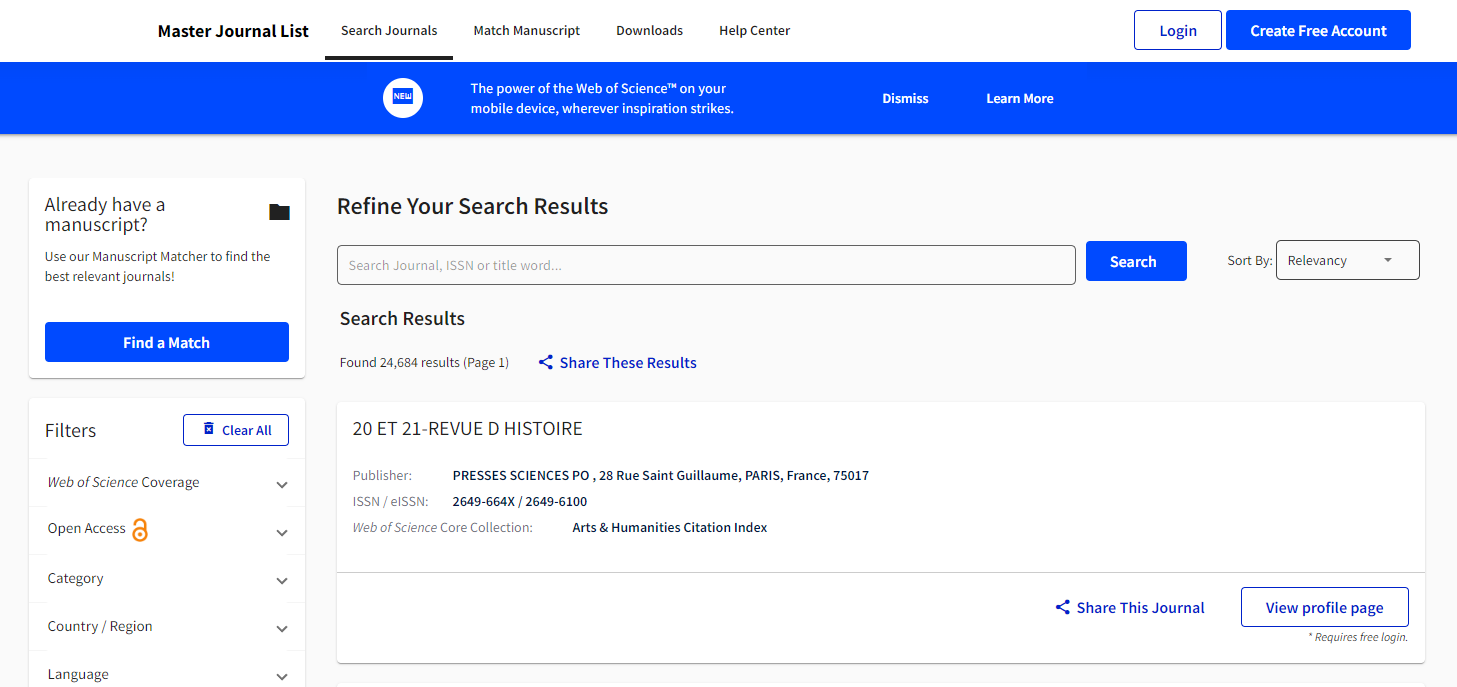Click the View profile page button

pyautogui.click(x=1325, y=607)
